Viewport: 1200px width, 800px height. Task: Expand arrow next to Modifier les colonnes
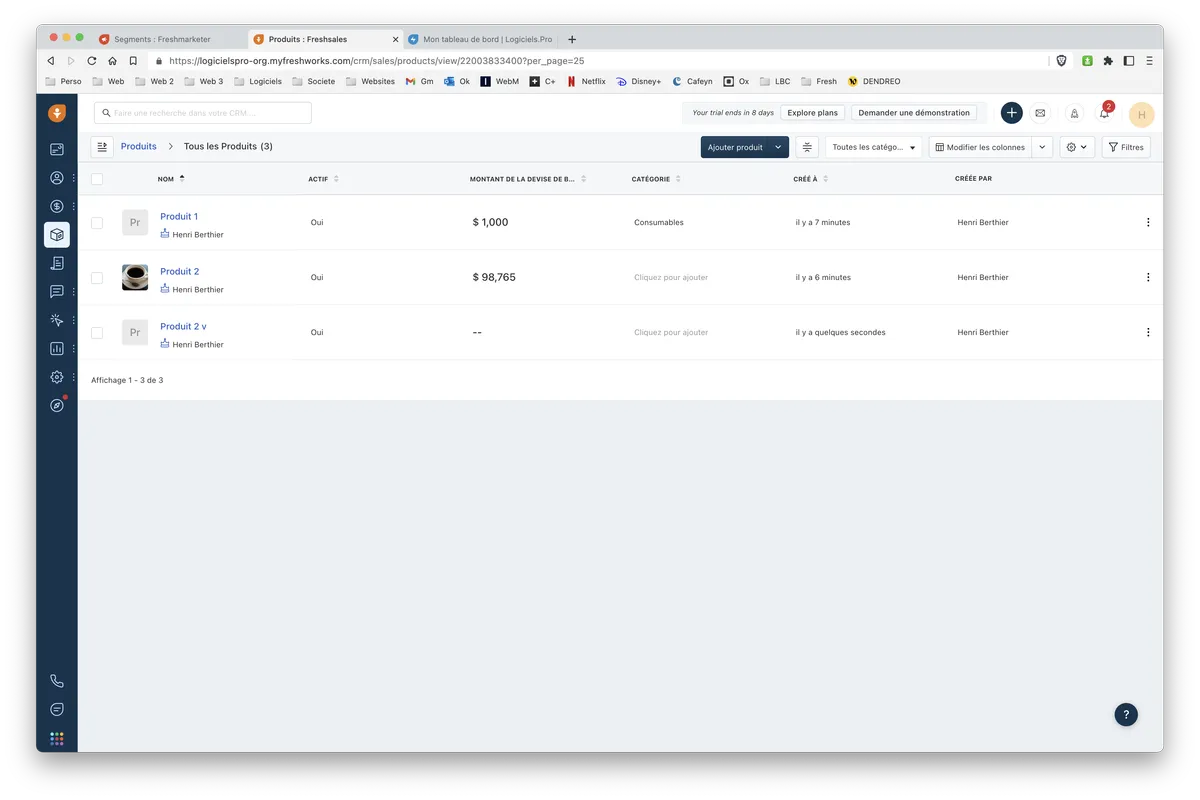point(1042,147)
